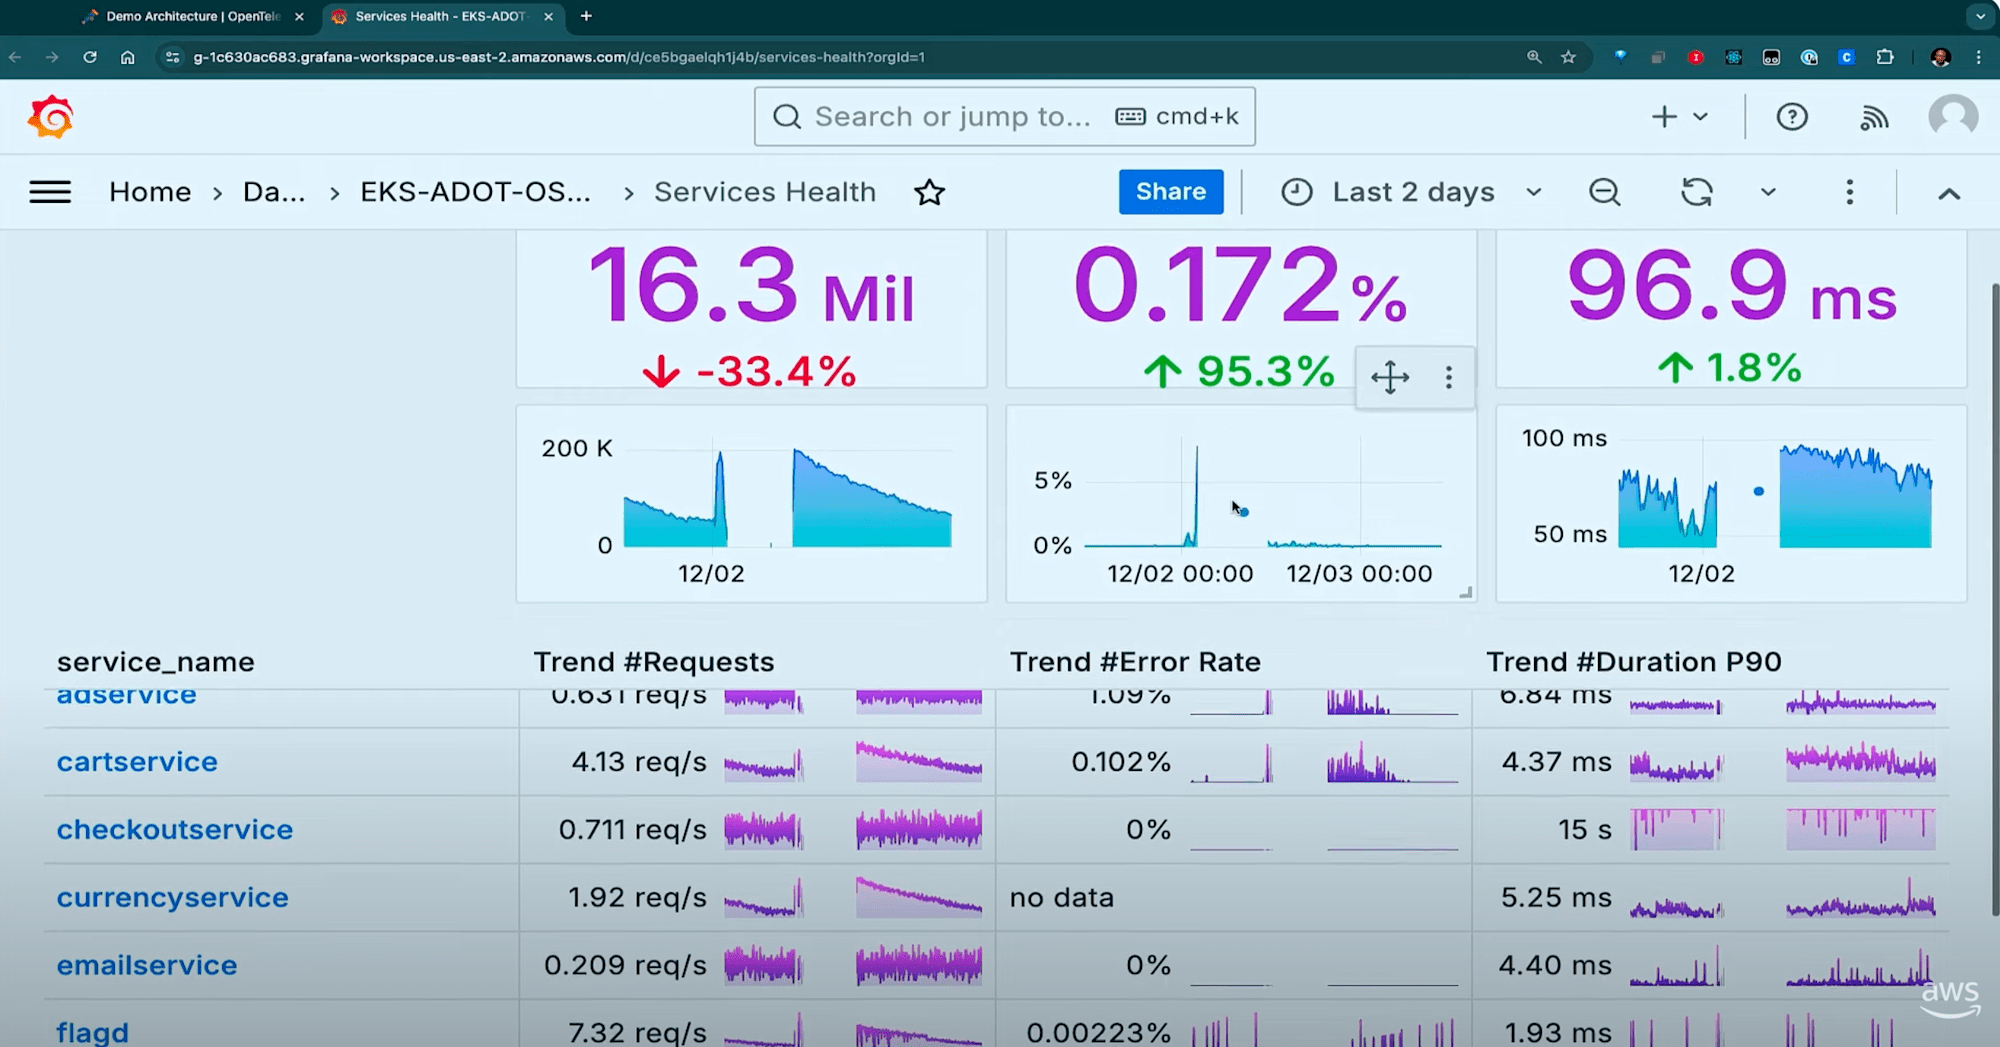Screen dimensions: 2000x1047
Task: Open the user profile avatar
Action: point(1952,116)
